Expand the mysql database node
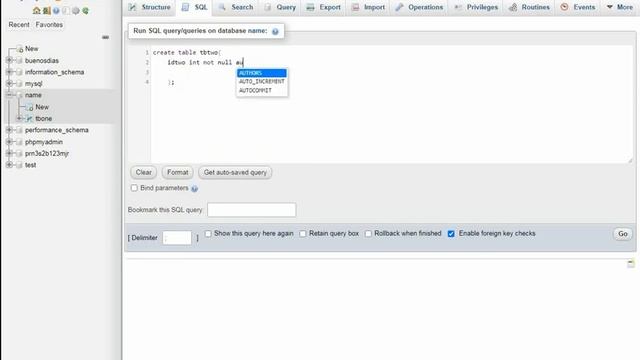The height and width of the screenshot is (360, 640). pos(9,83)
